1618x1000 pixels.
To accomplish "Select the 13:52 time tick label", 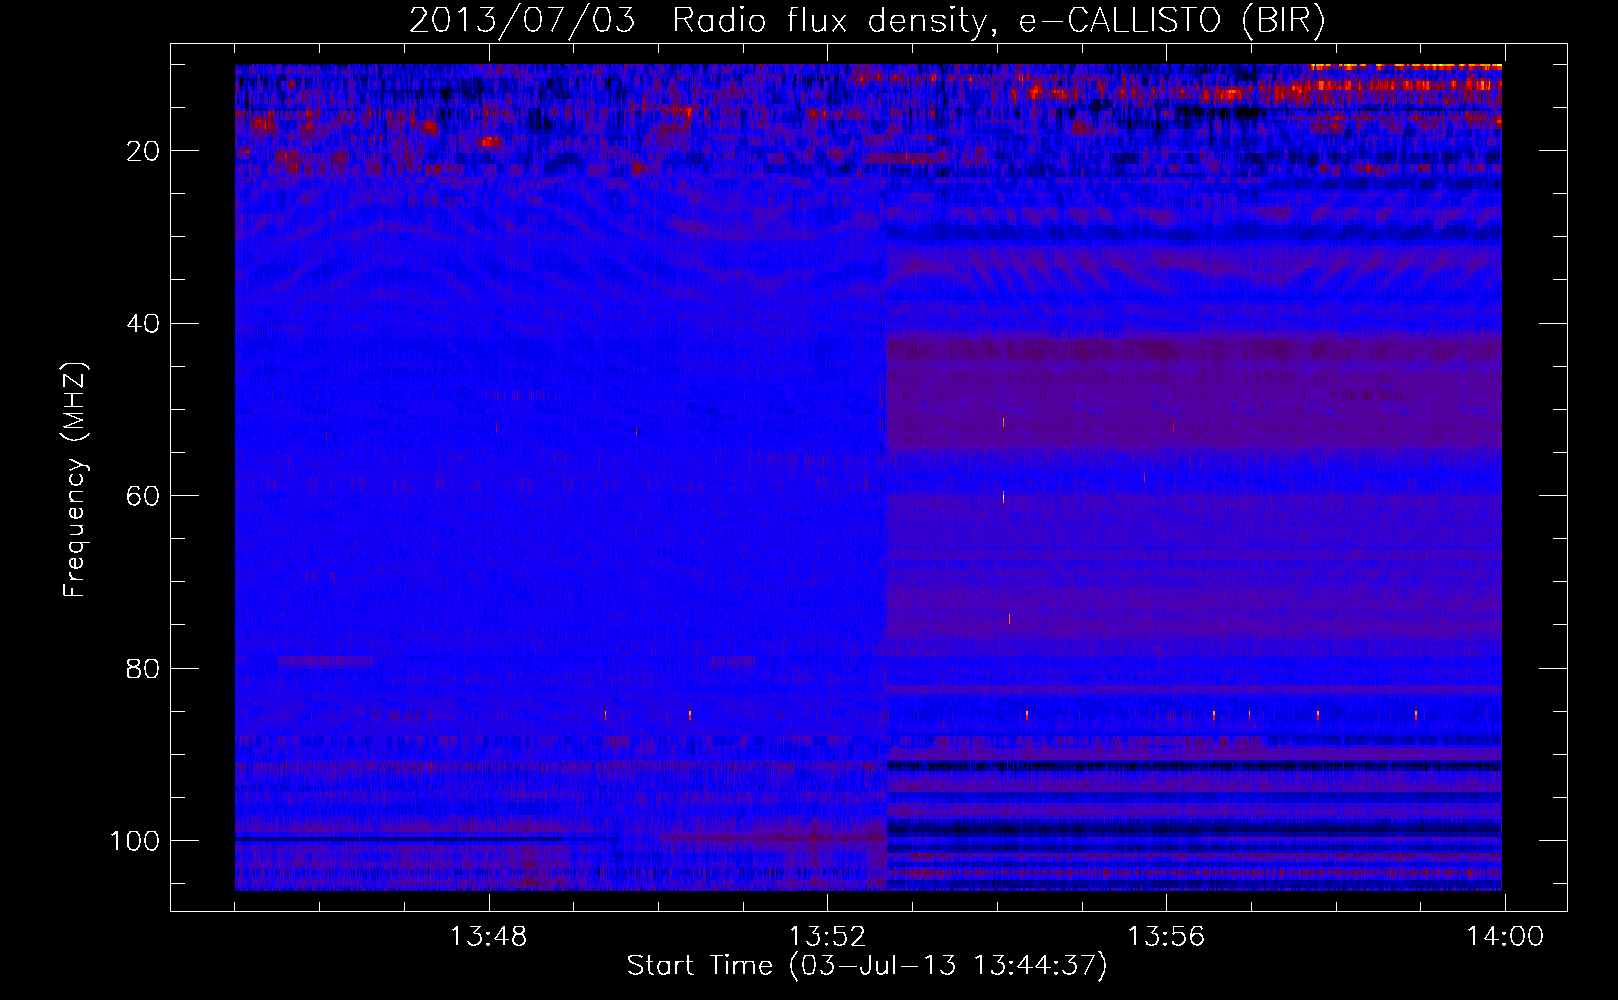I will point(827,937).
